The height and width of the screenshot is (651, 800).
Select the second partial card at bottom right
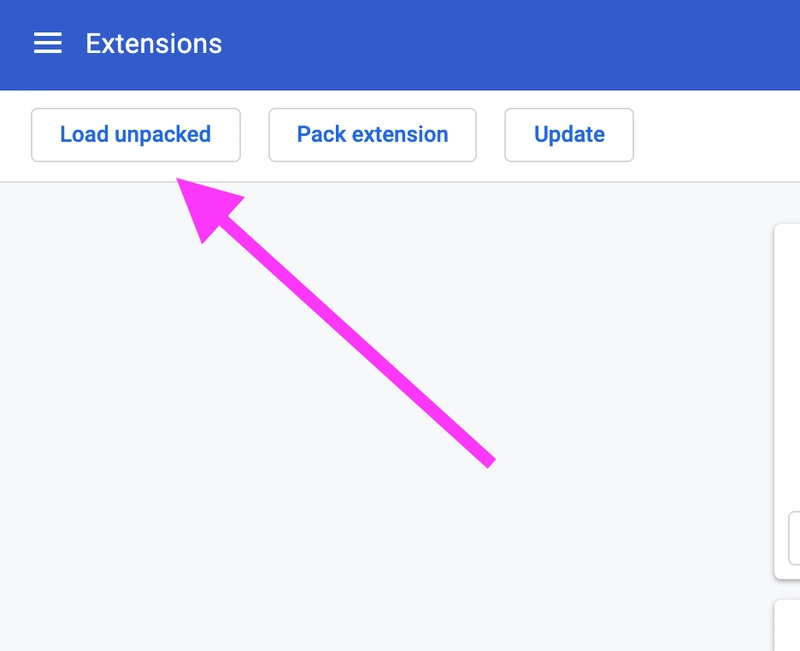[787, 625]
